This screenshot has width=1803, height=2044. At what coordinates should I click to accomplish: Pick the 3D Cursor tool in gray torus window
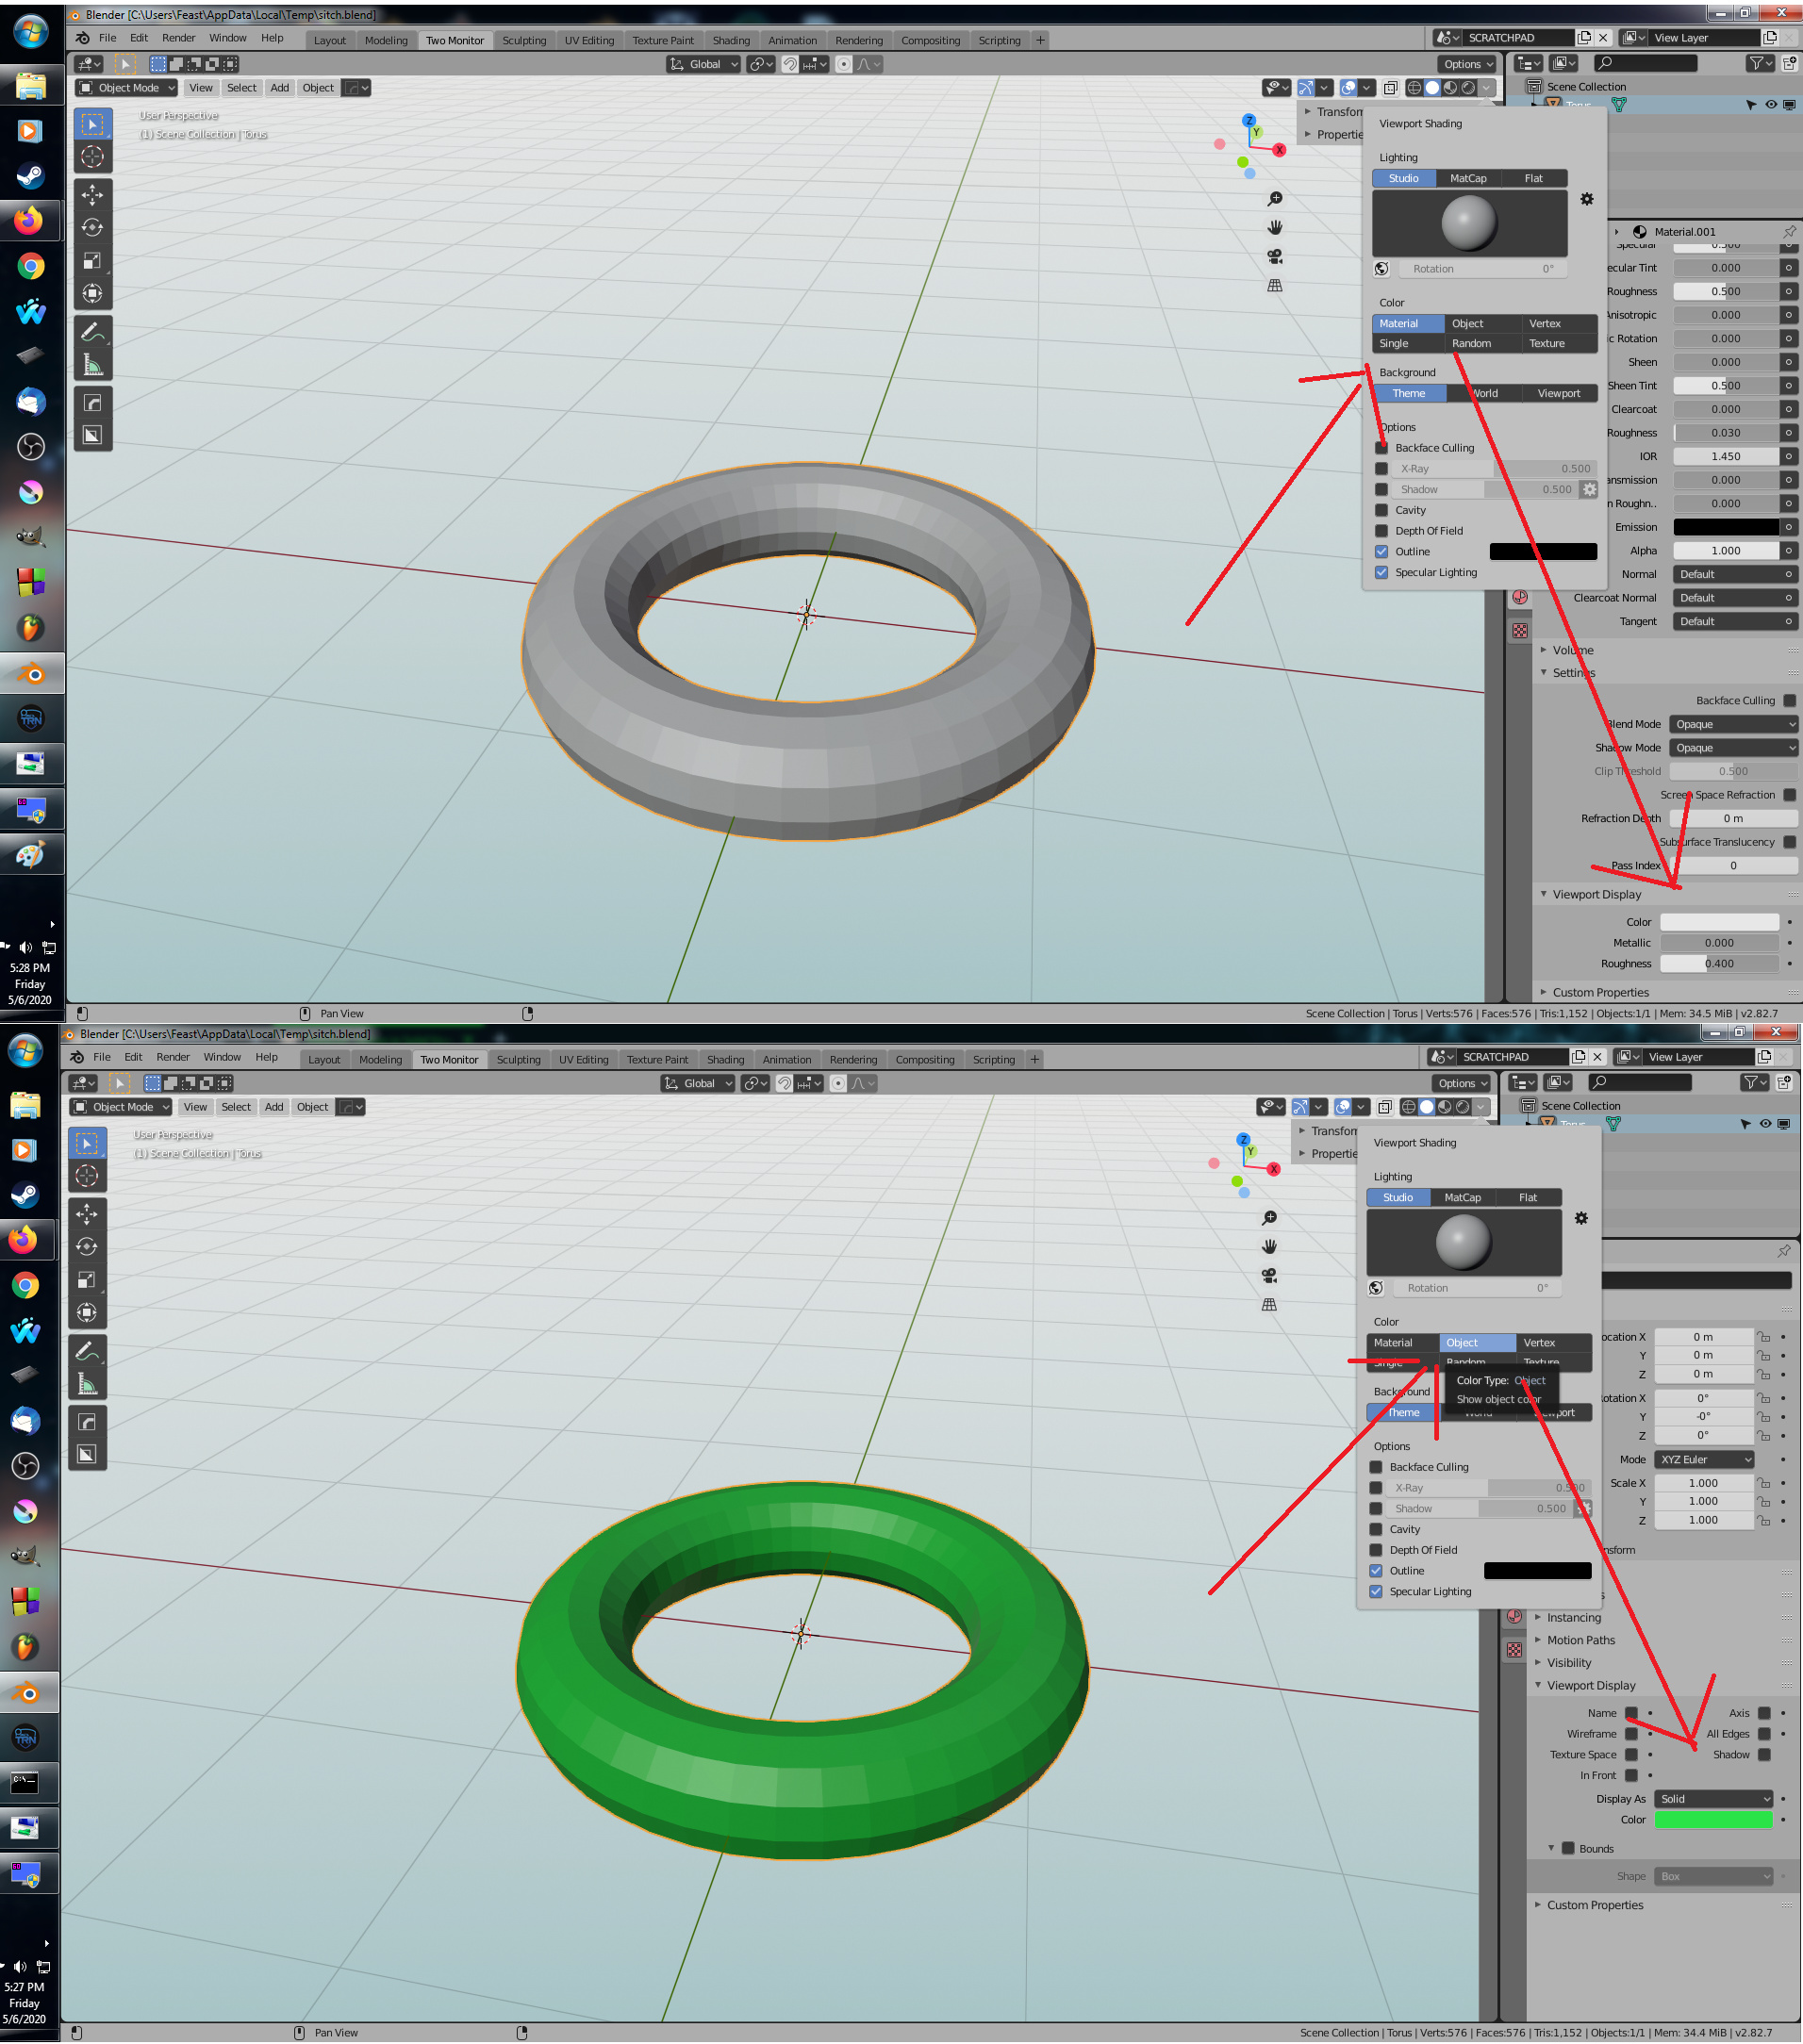tap(92, 157)
